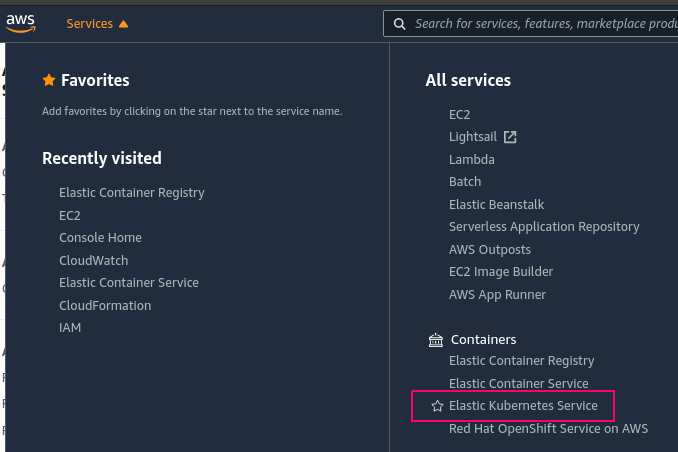Viewport: 678px width, 452px height.
Task: Collapse the Services menu arrow
Action: pyautogui.click(x=123, y=24)
